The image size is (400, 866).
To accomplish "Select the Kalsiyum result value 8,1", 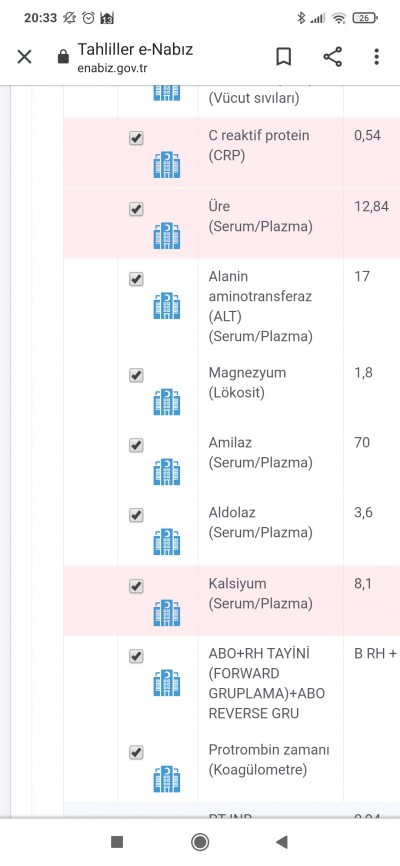I will pyautogui.click(x=362, y=584).
